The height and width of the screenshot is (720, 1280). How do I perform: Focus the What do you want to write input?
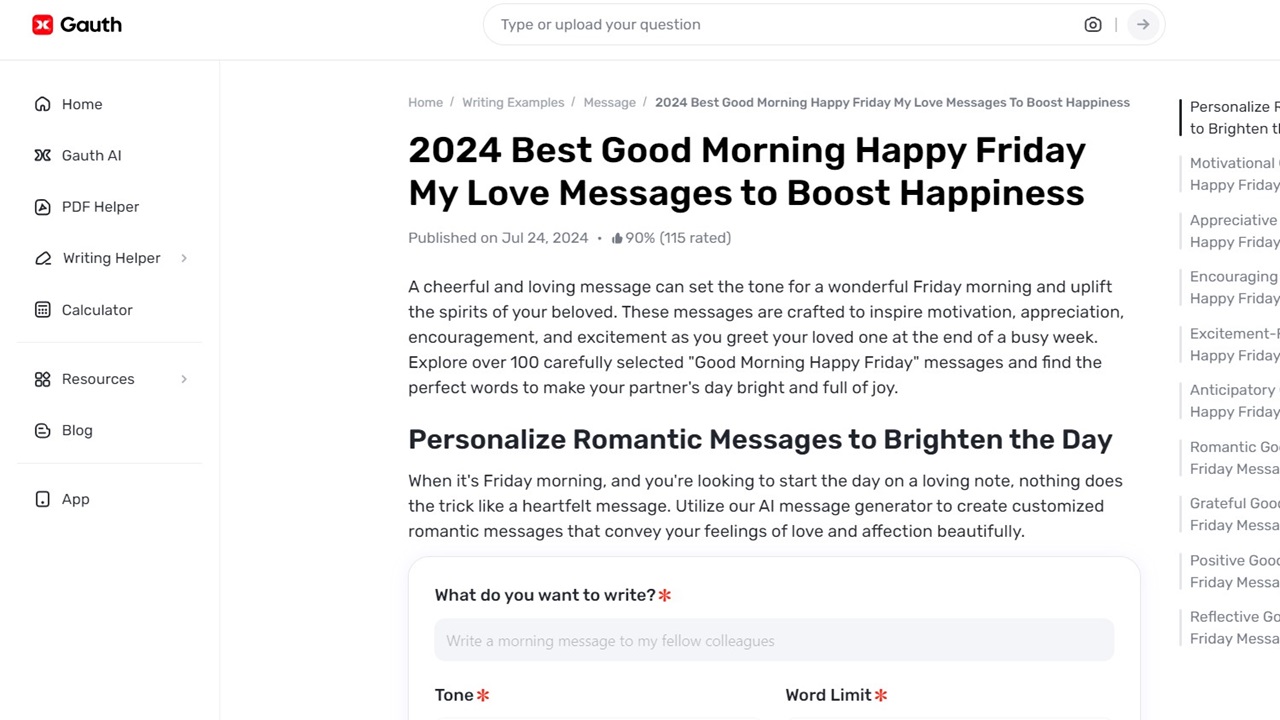774,640
